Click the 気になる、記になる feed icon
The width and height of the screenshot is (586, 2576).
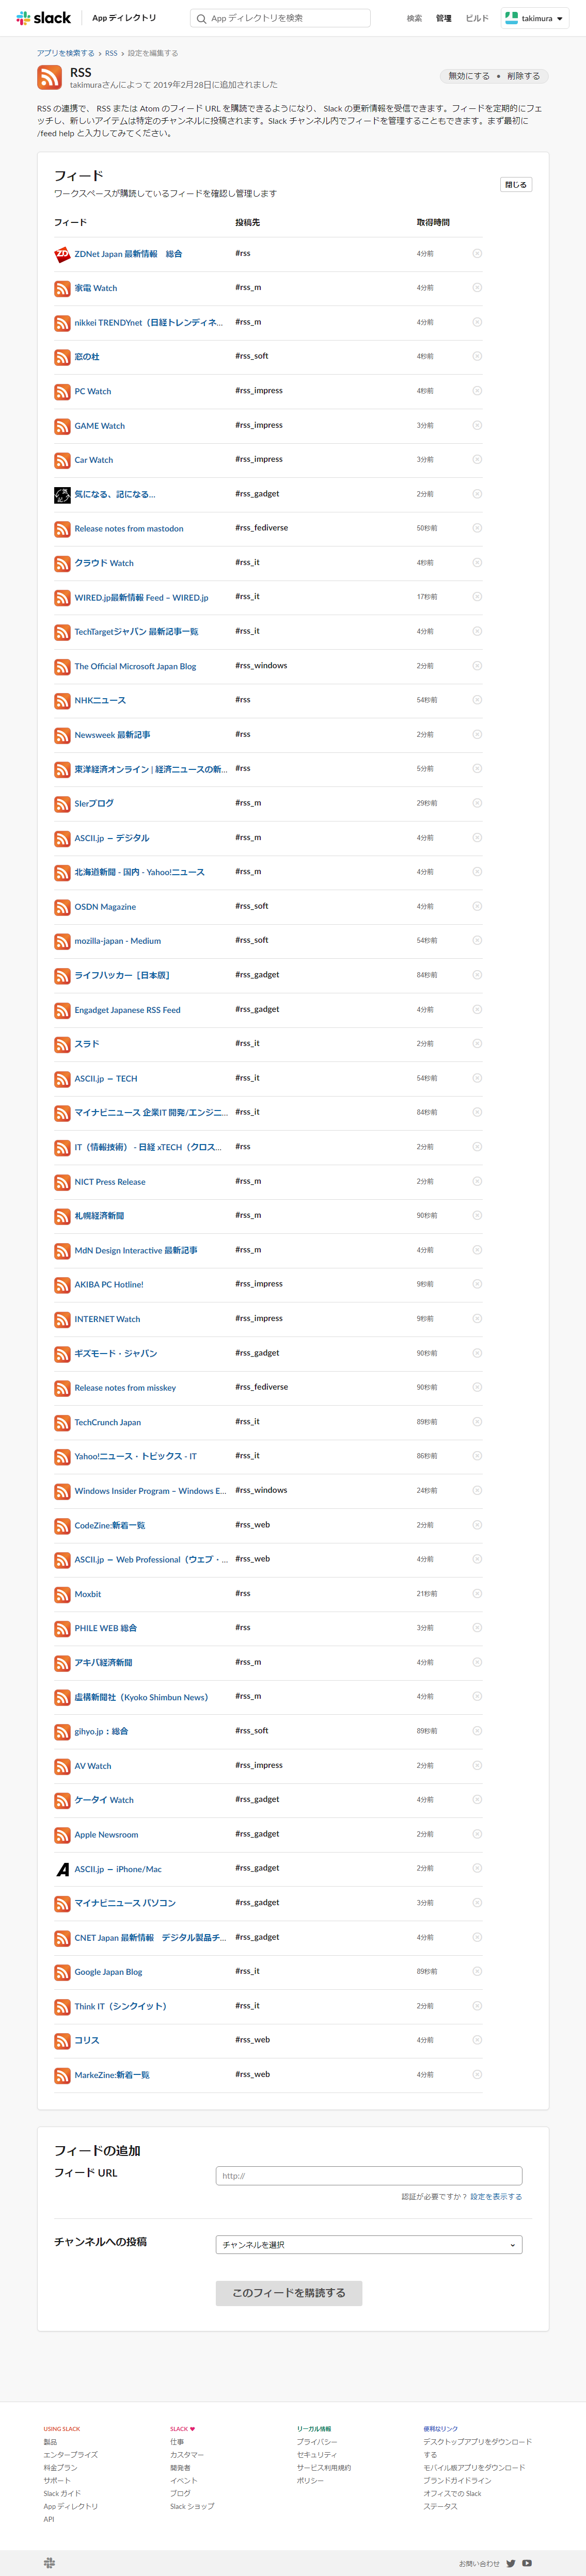[x=62, y=494]
